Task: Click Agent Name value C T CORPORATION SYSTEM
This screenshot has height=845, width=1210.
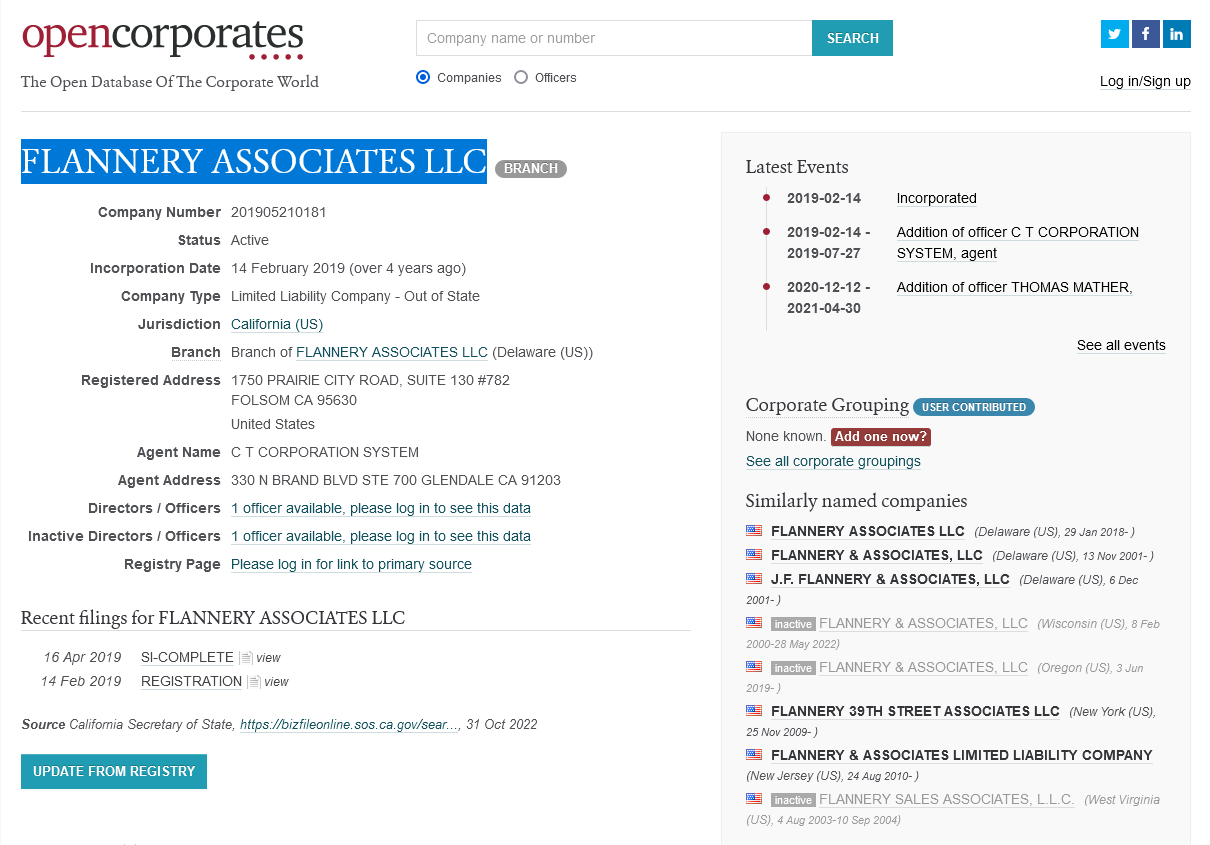Action: (325, 452)
